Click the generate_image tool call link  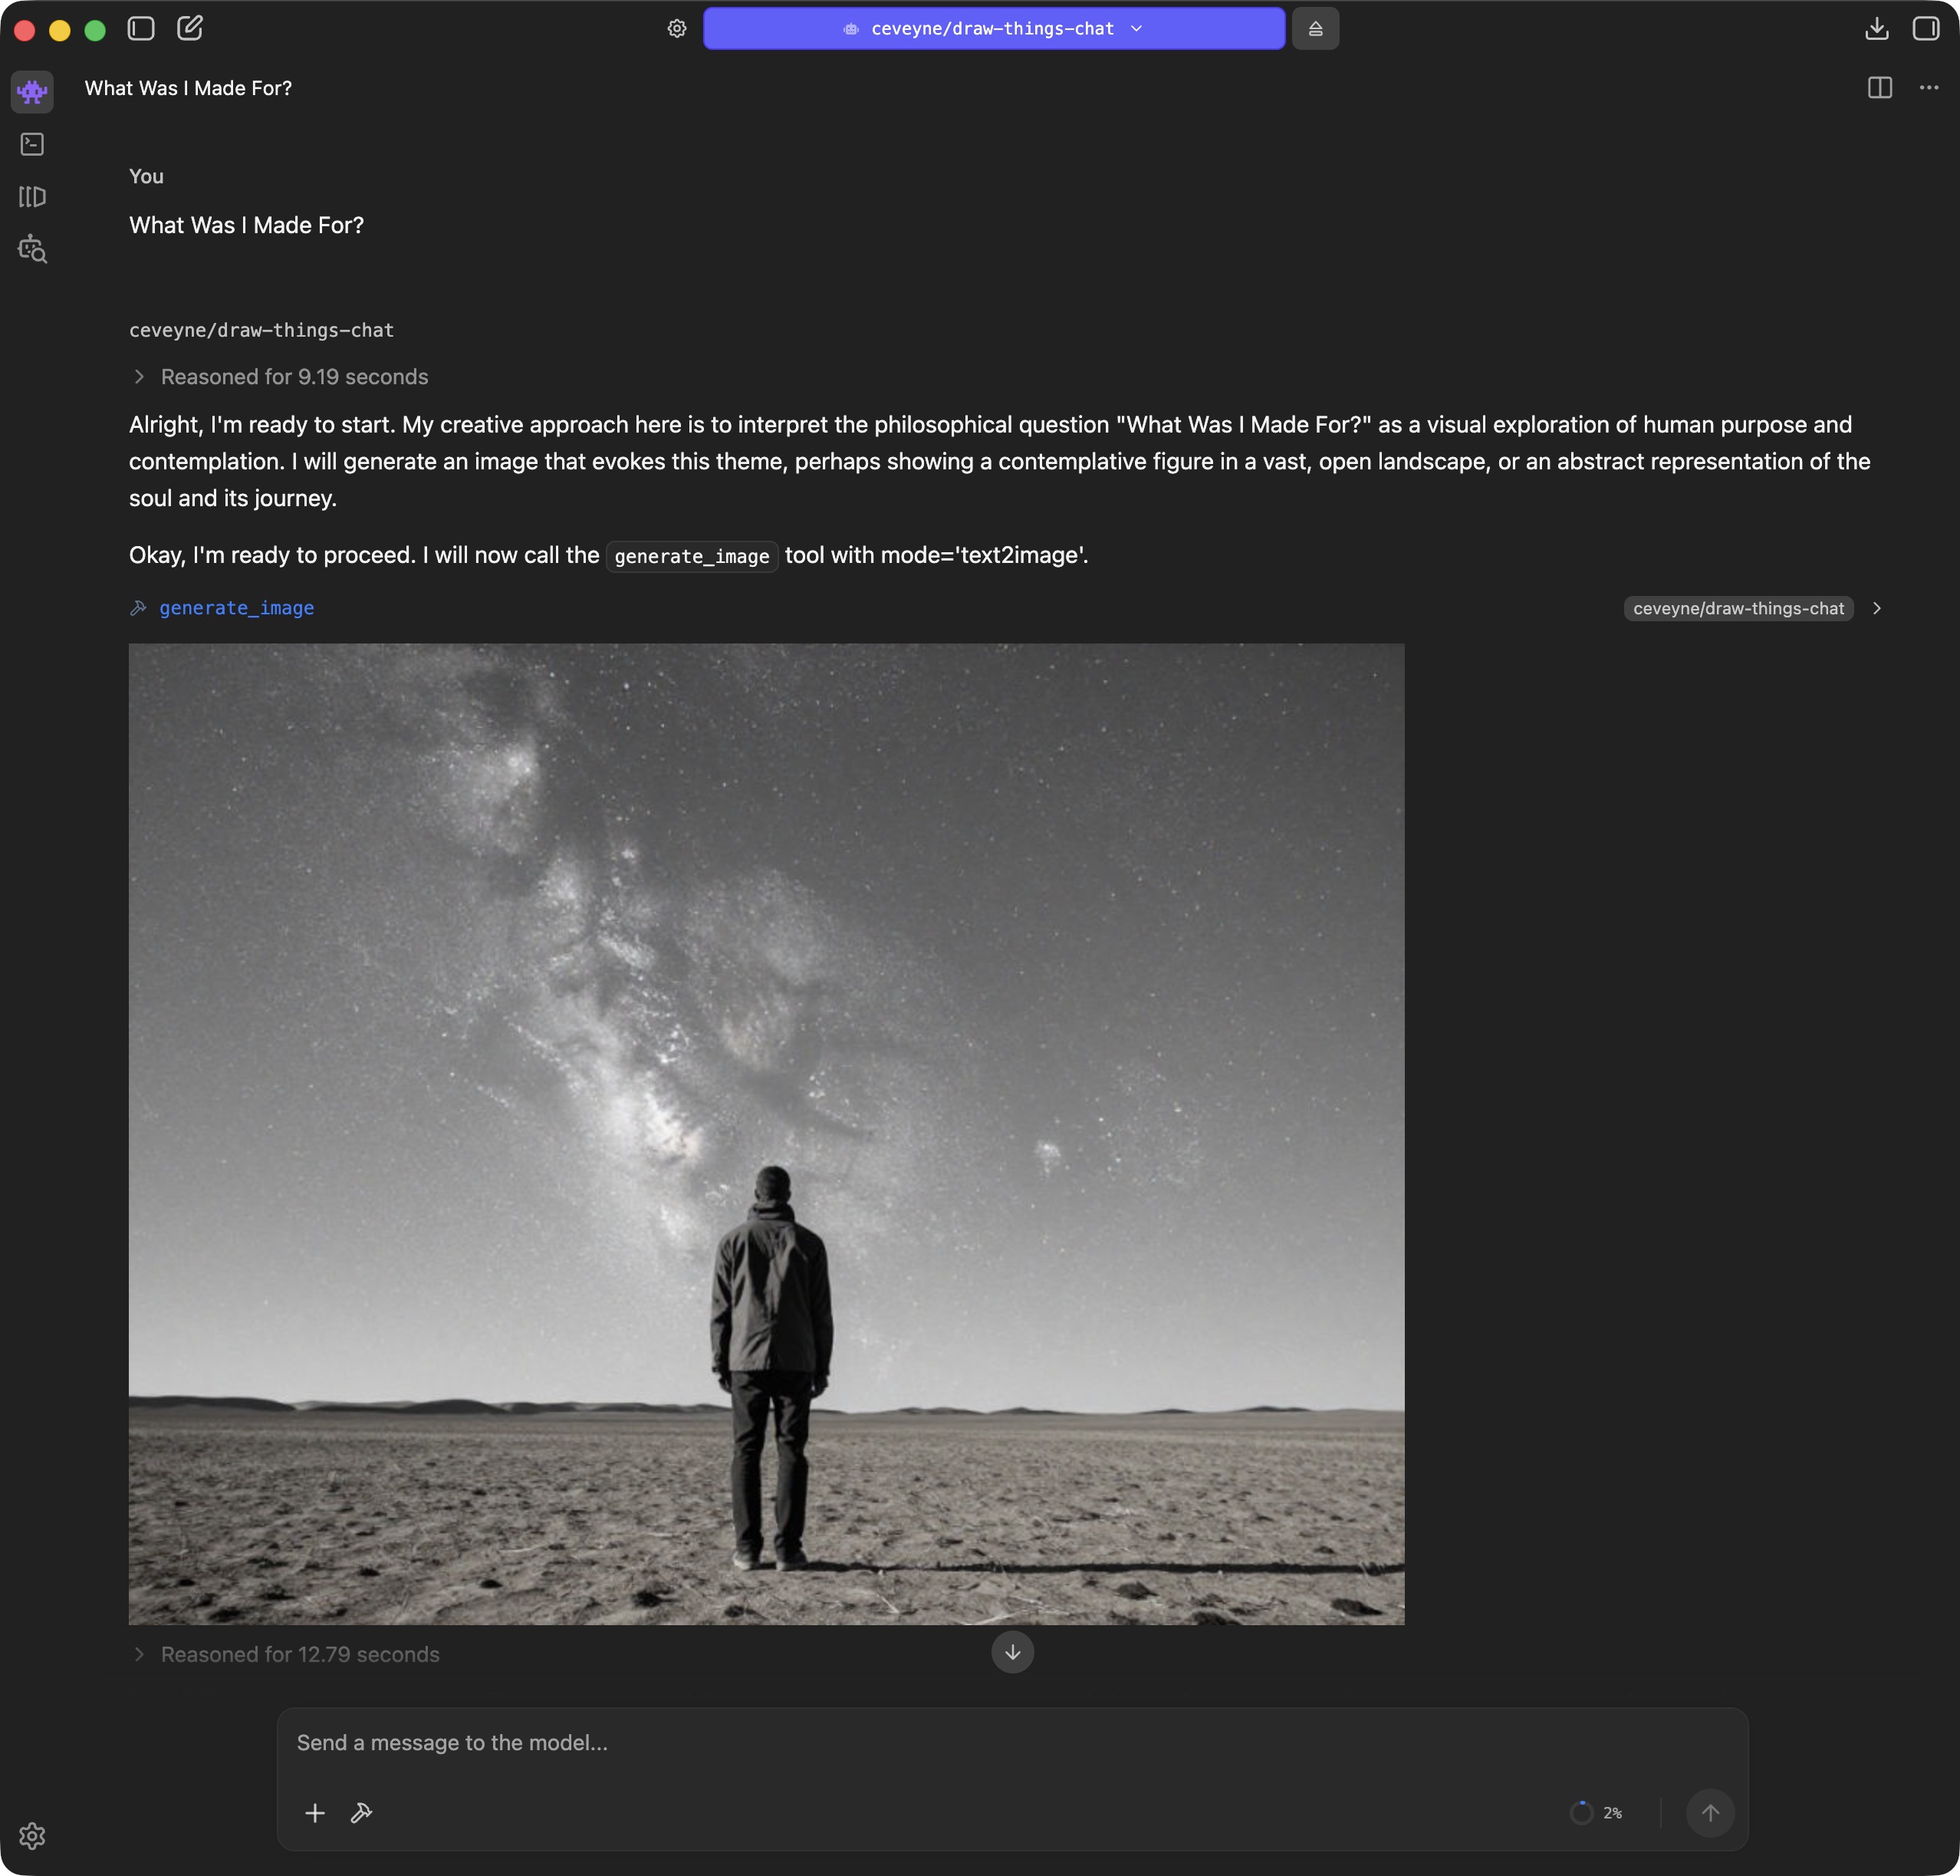point(236,608)
